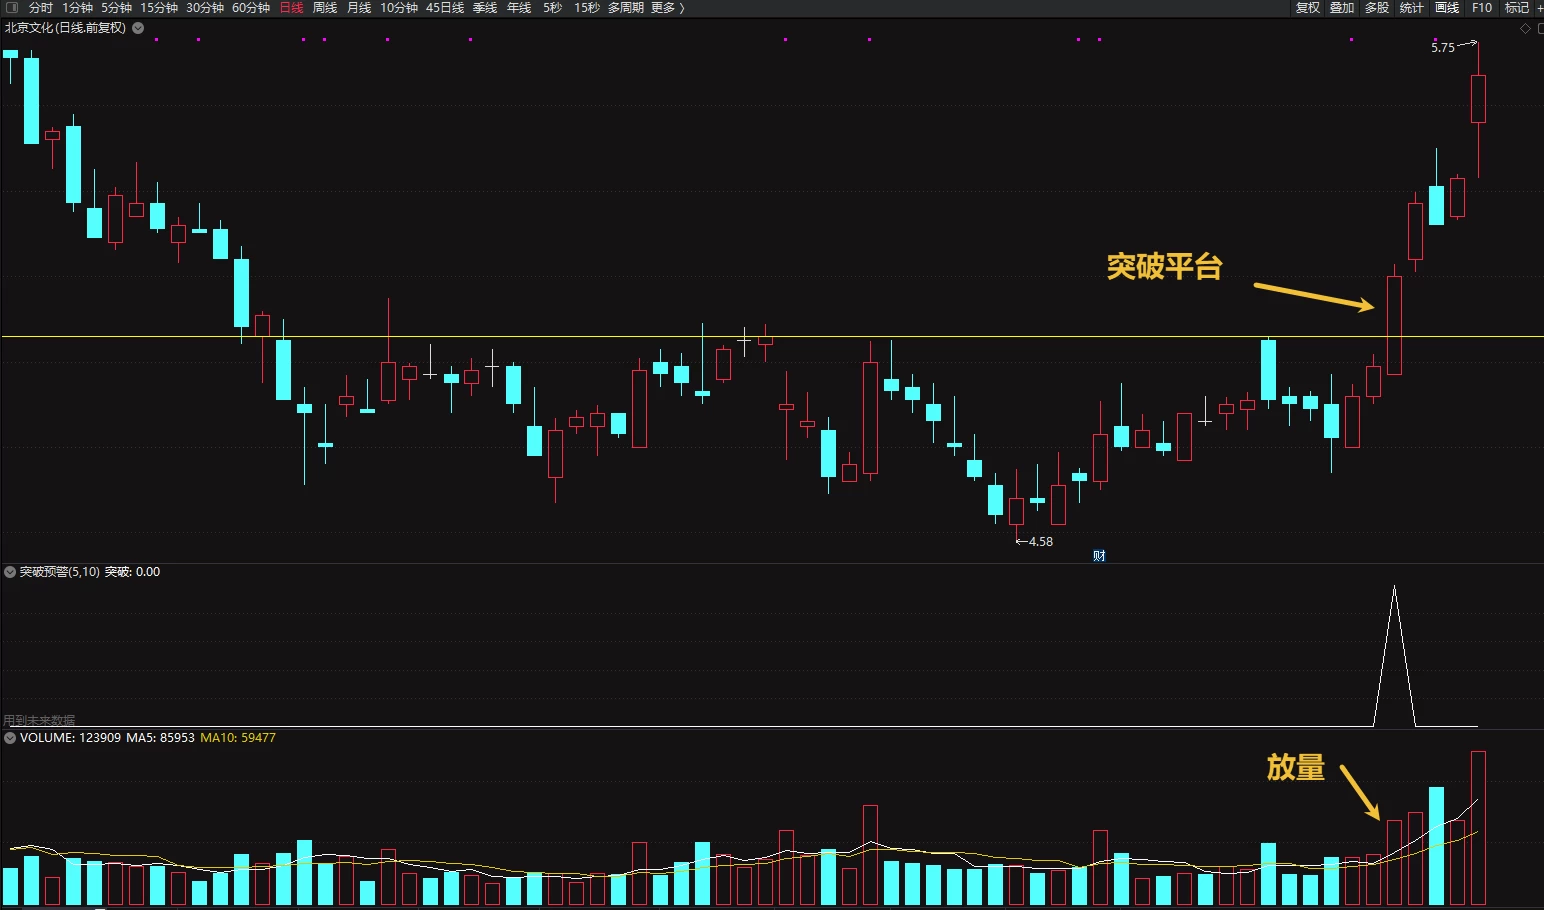Click the last red candlestick near 5.75
Screen dimensions: 1544x910
click(x=1478, y=99)
